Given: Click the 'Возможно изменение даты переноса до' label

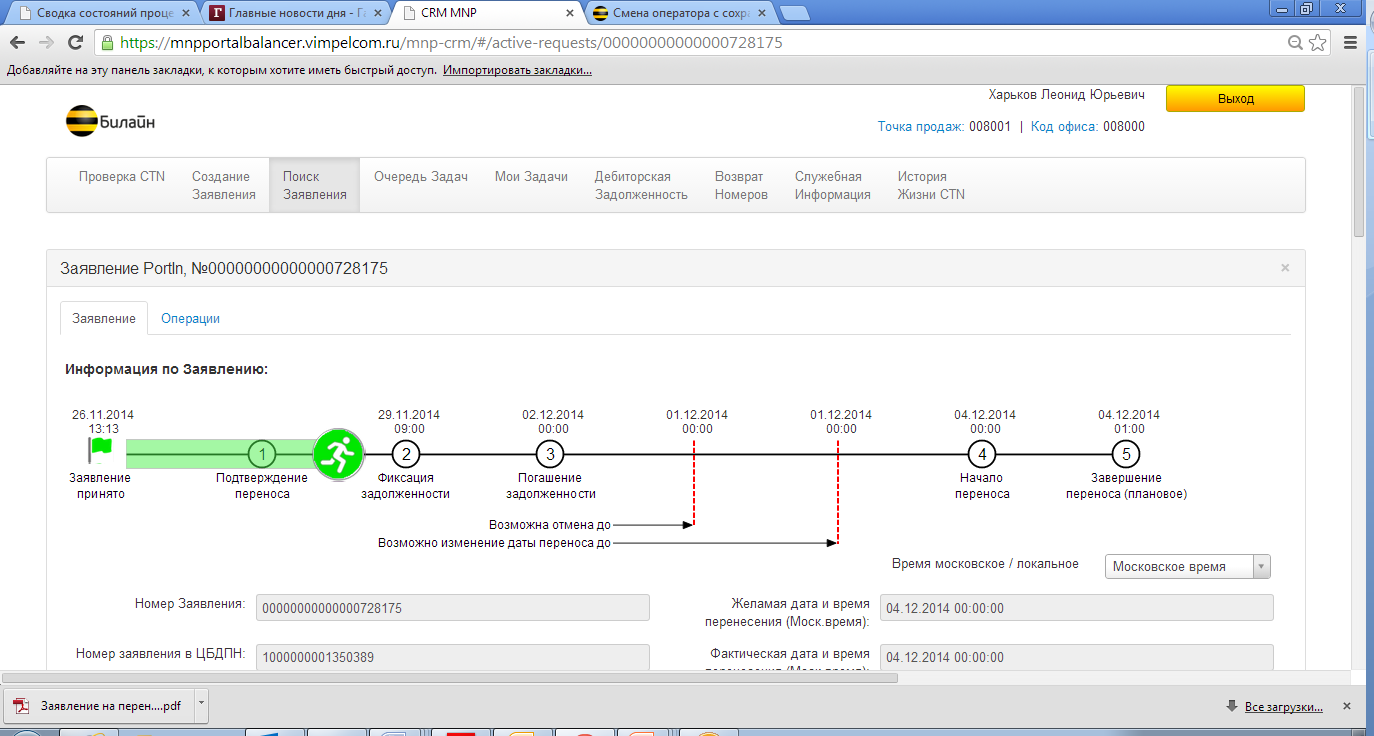Looking at the screenshot, I should (494, 543).
